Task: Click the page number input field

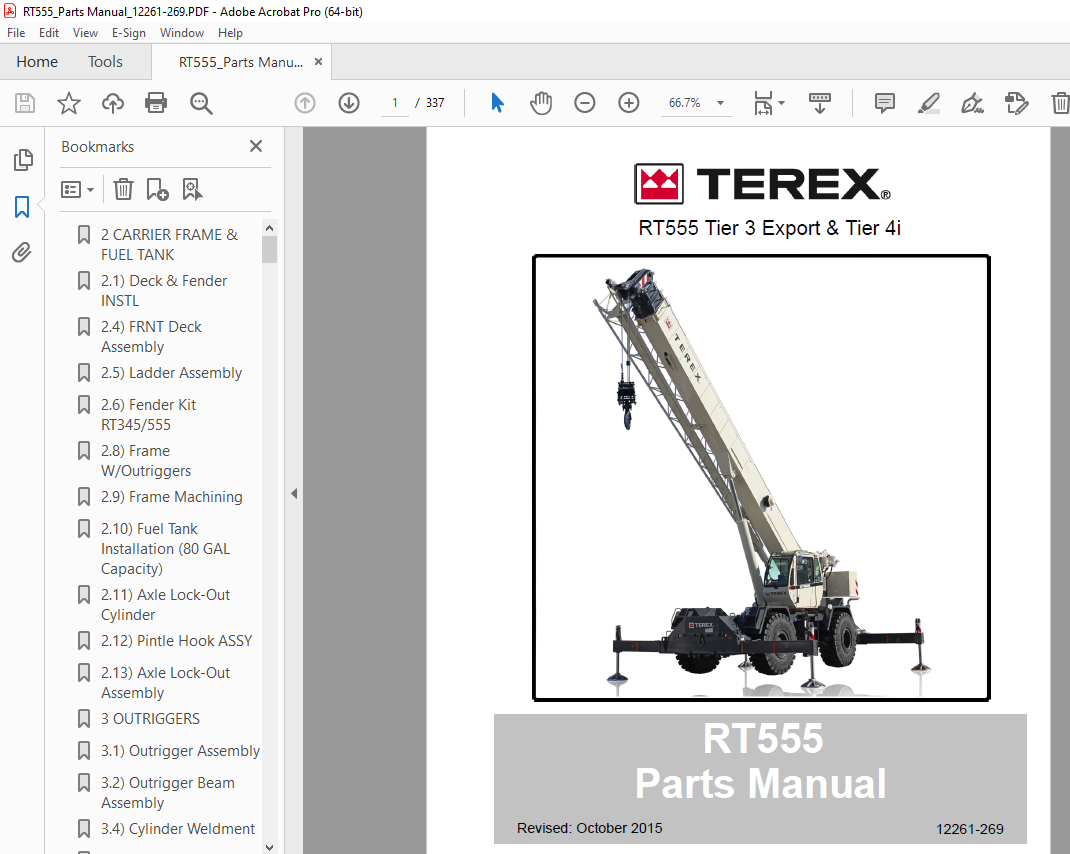Action: 394,103
